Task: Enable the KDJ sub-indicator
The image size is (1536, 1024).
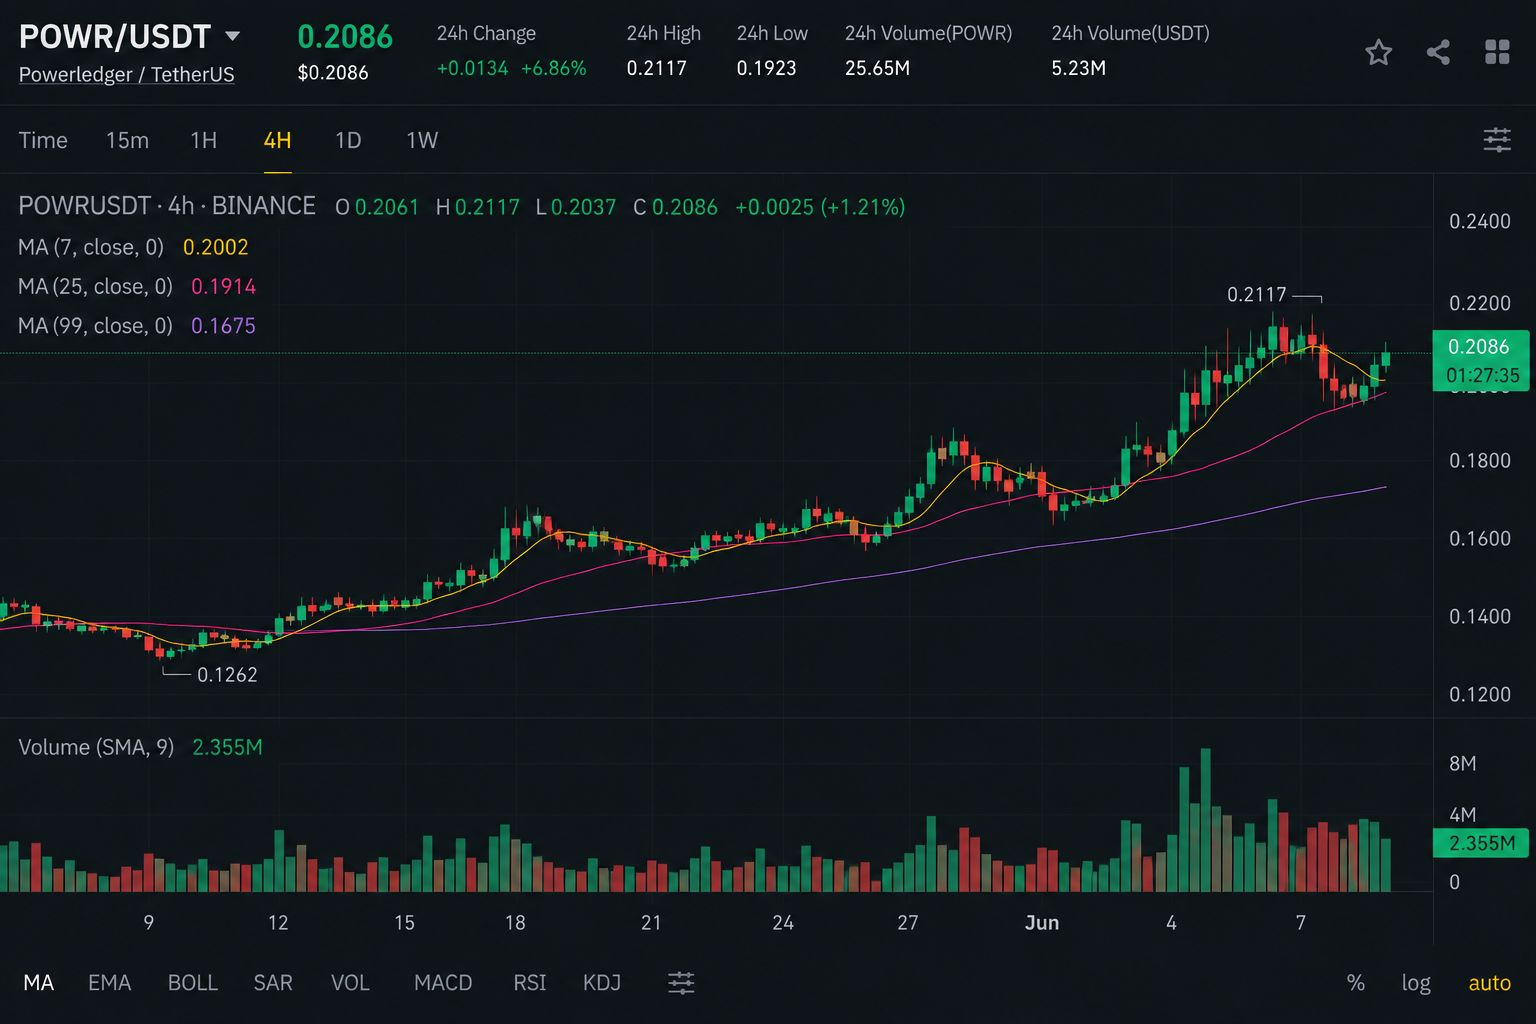Action: coord(602,982)
